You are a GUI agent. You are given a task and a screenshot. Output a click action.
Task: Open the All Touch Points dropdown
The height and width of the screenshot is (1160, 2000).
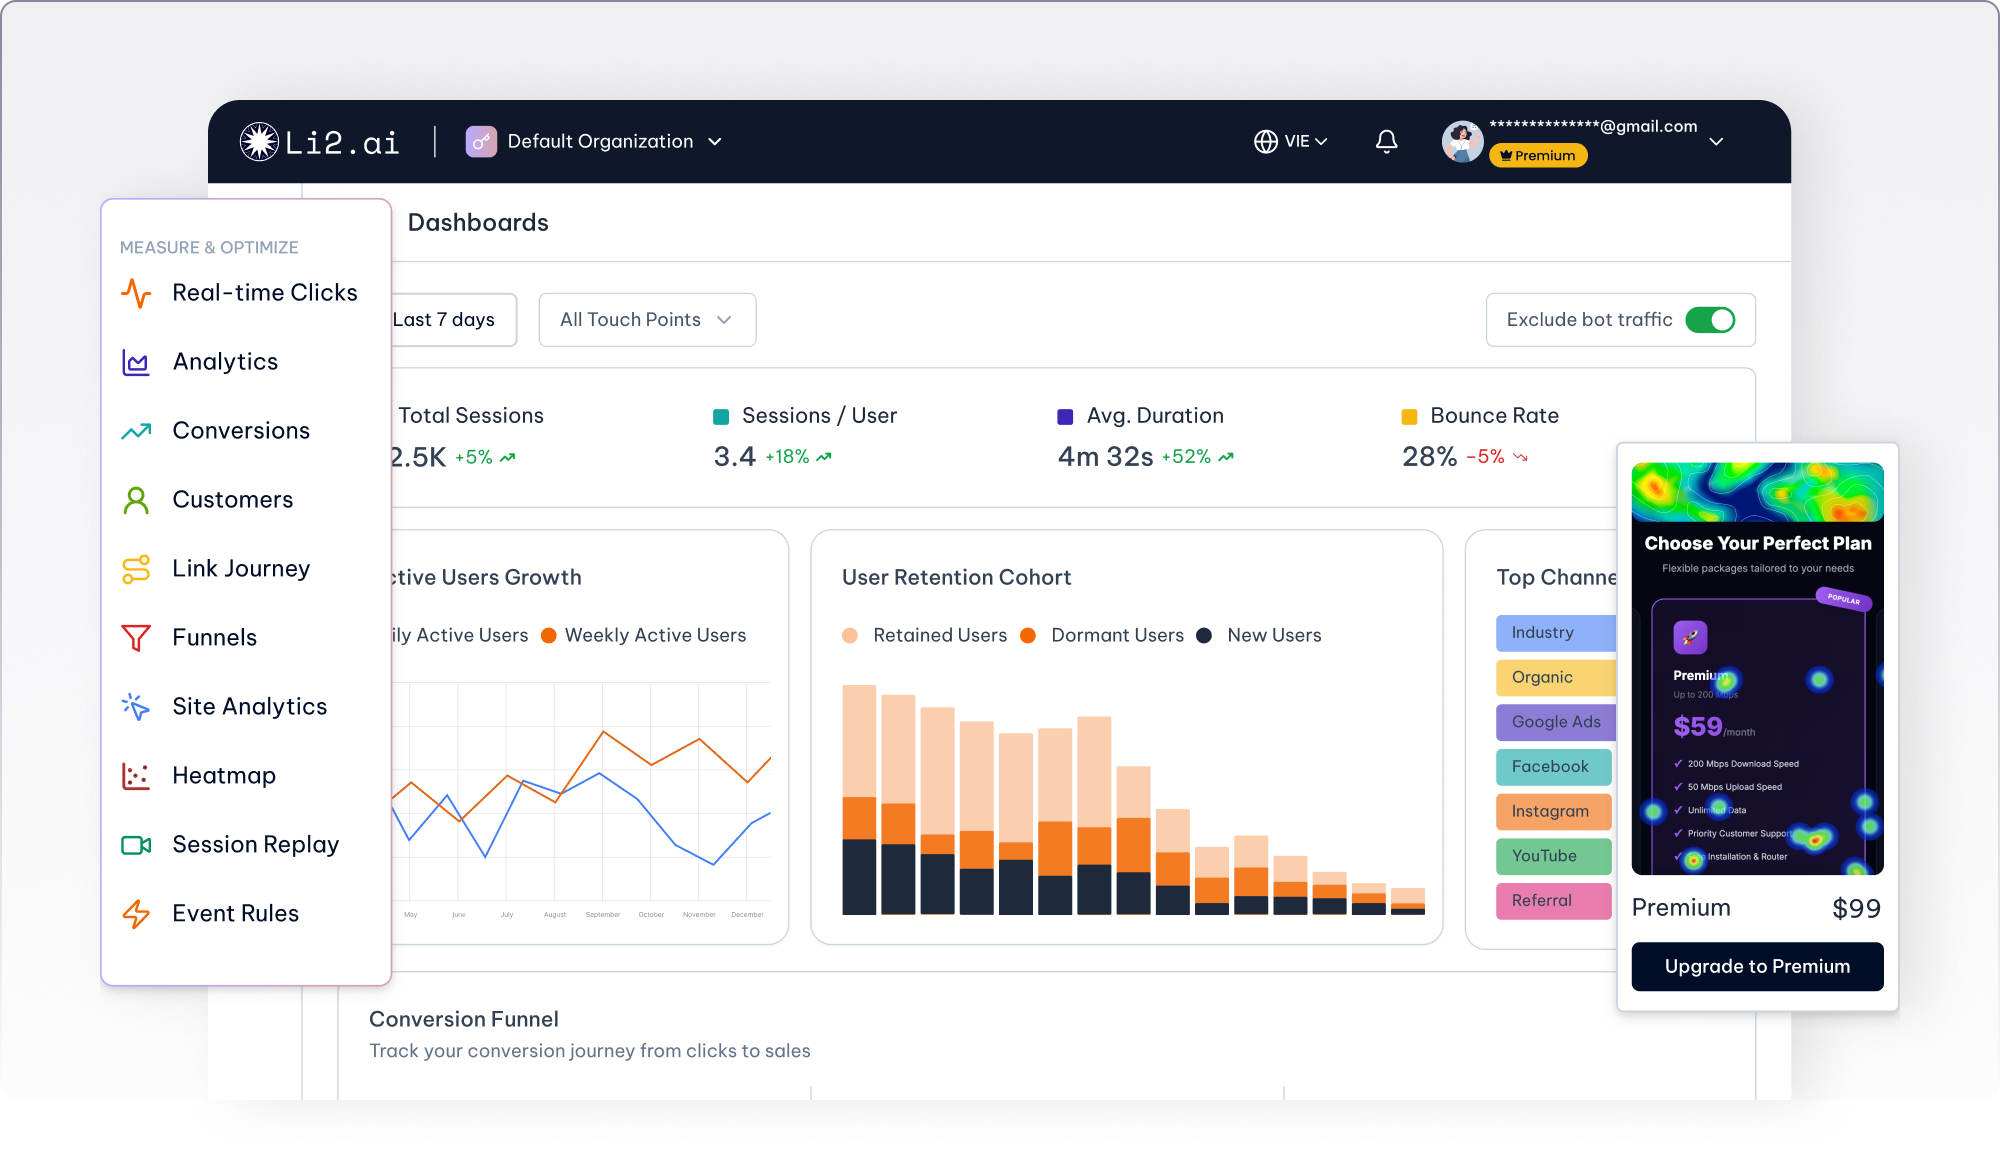(647, 320)
